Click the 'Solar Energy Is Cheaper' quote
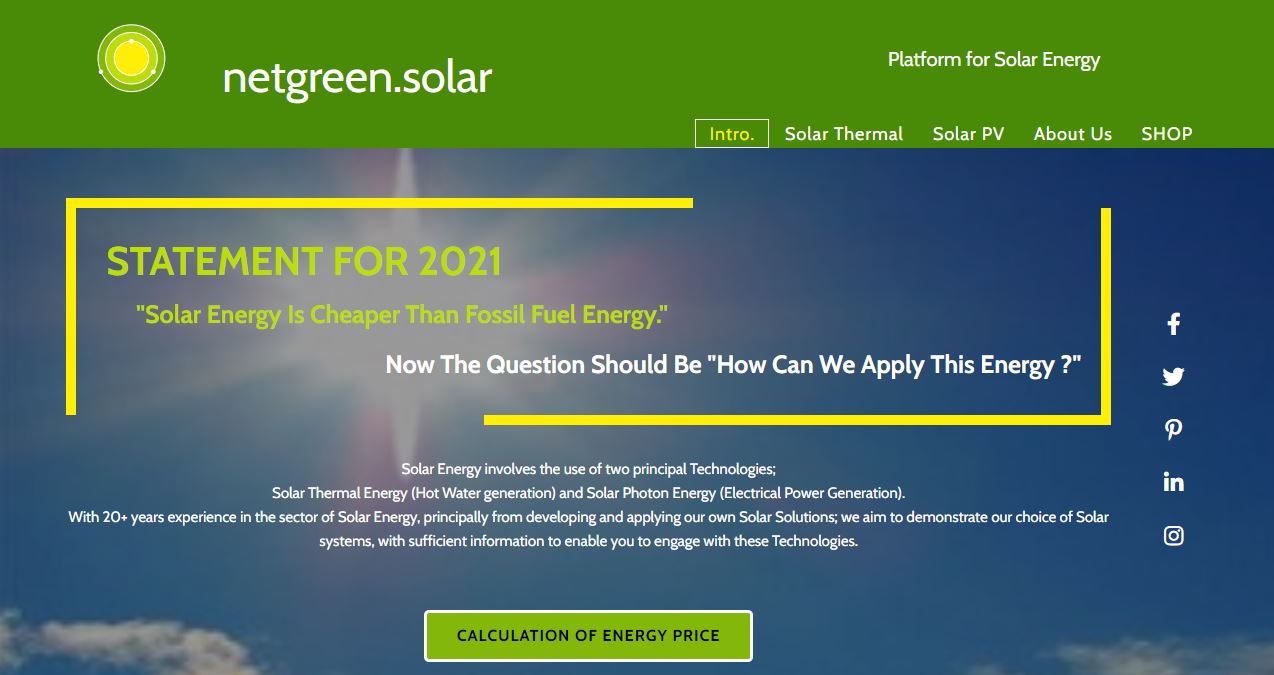 point(402,315)
